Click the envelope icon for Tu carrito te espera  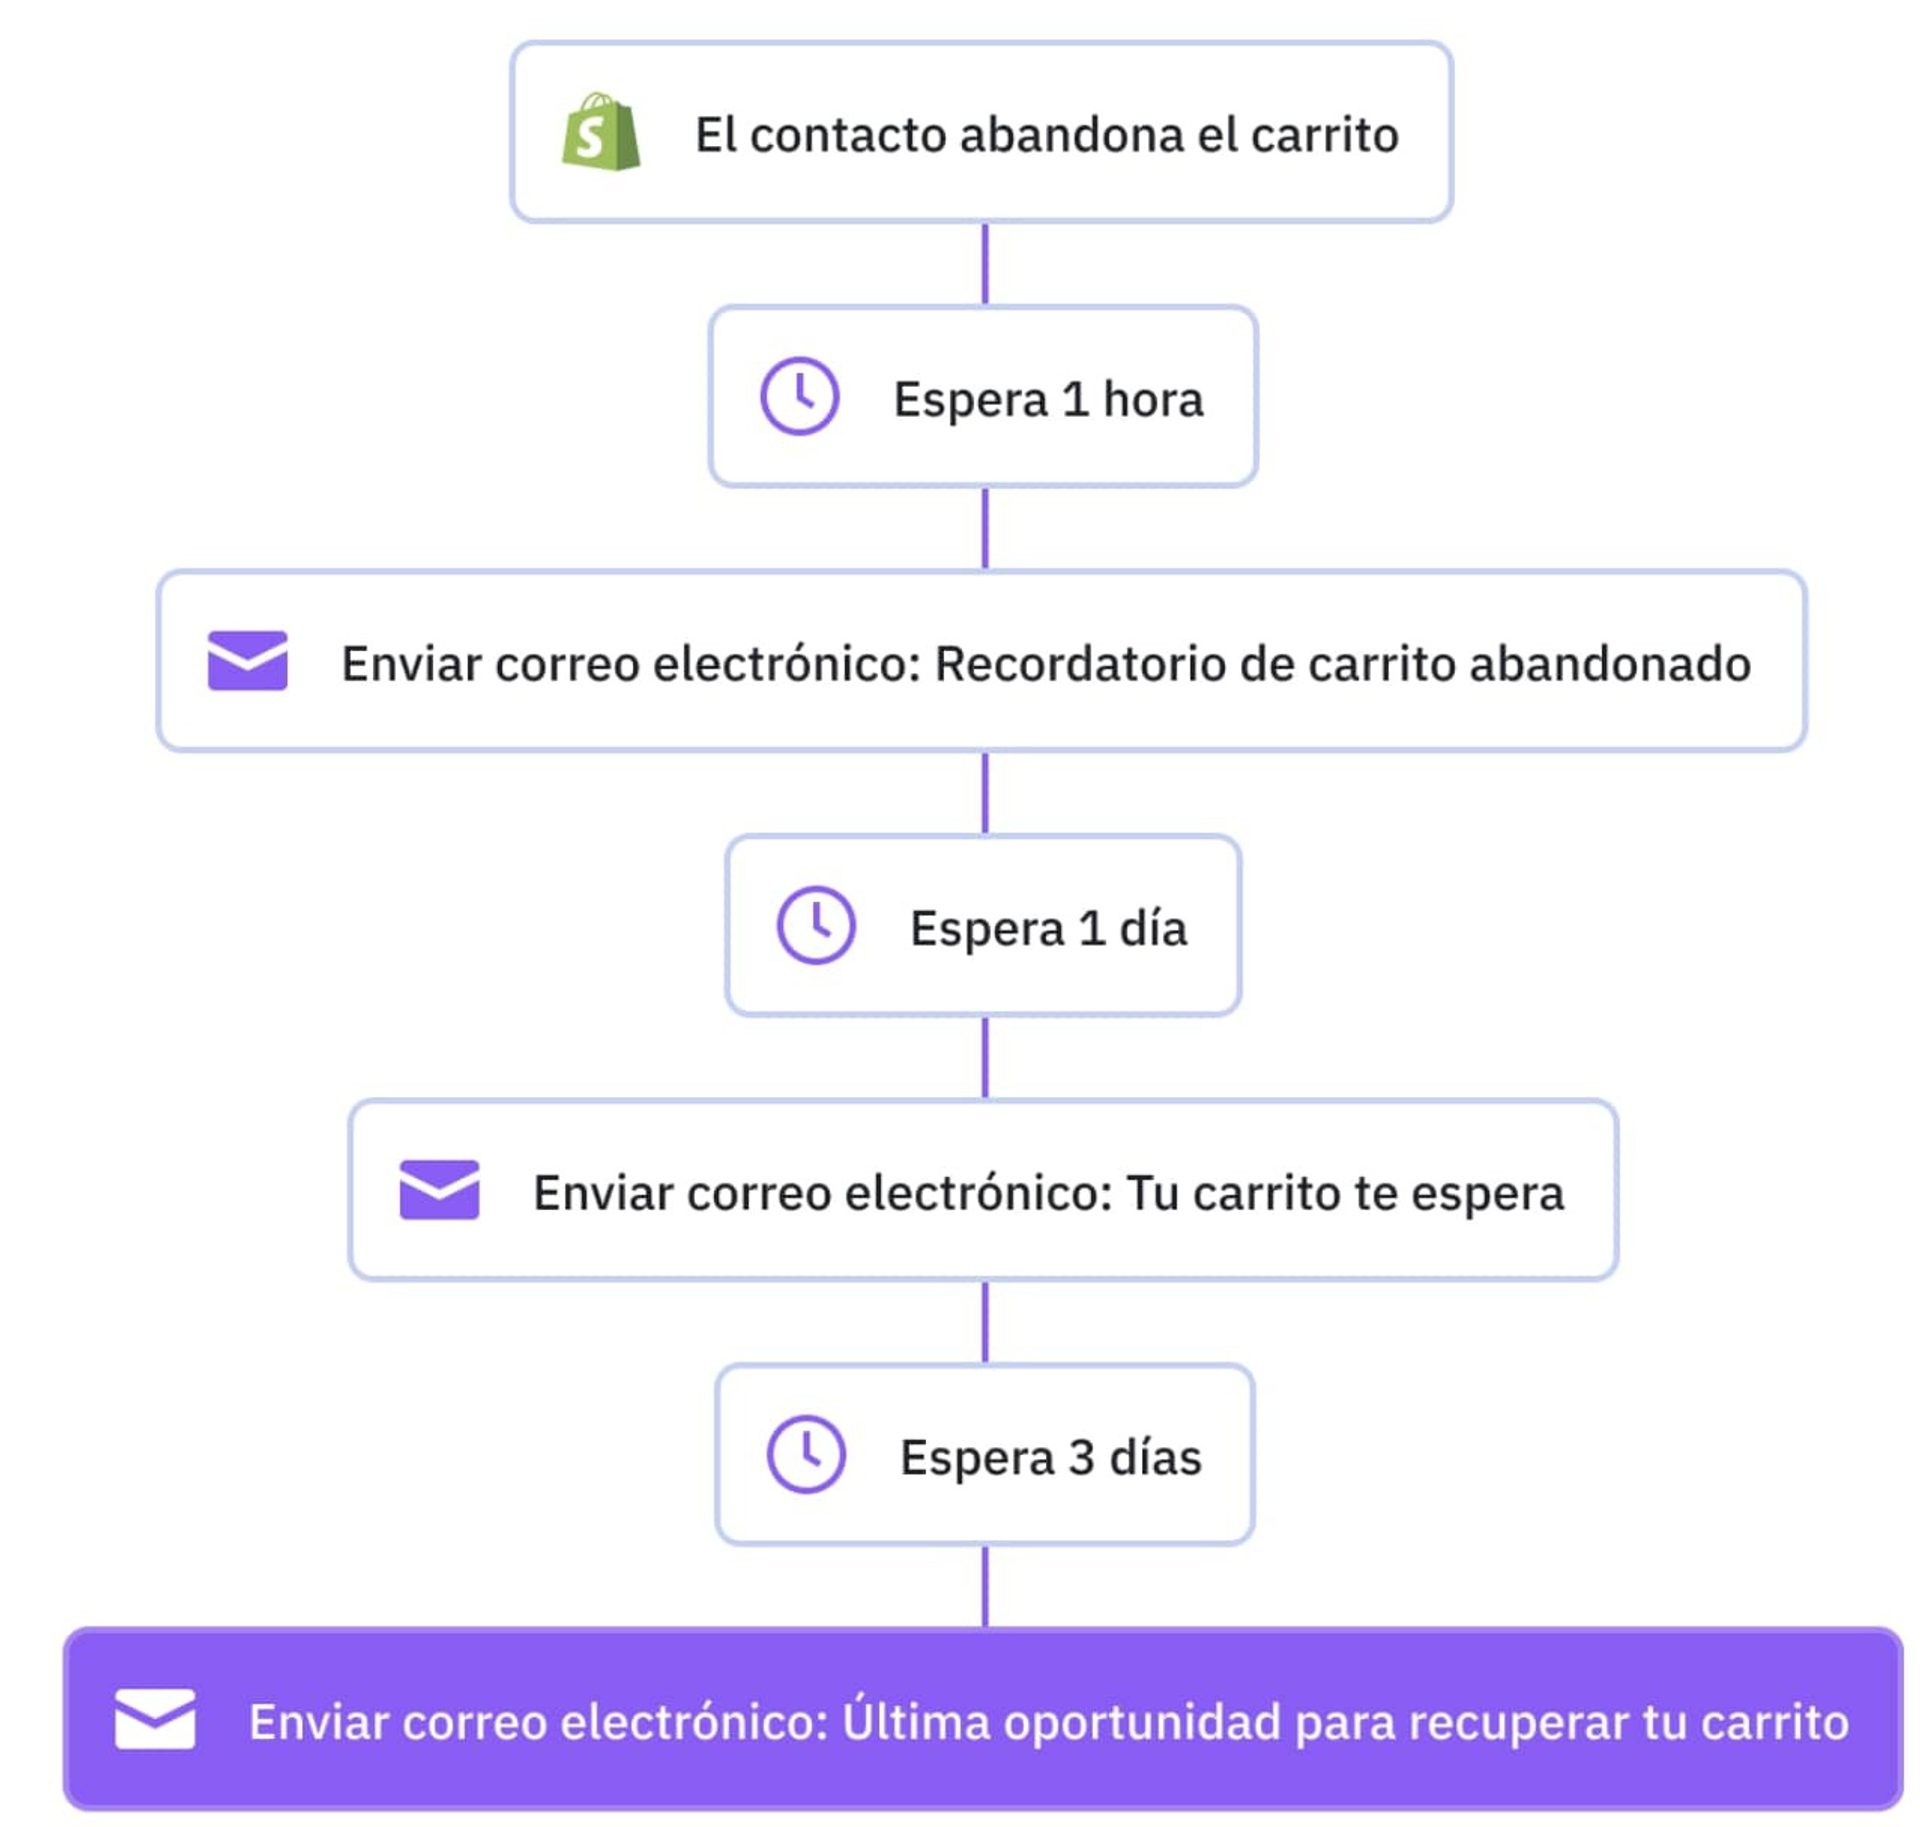pyautogui.click(x=439, y=1189)
